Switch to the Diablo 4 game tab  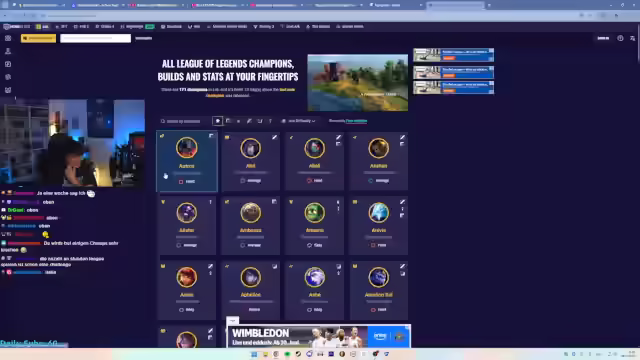[x=105, y=27]
